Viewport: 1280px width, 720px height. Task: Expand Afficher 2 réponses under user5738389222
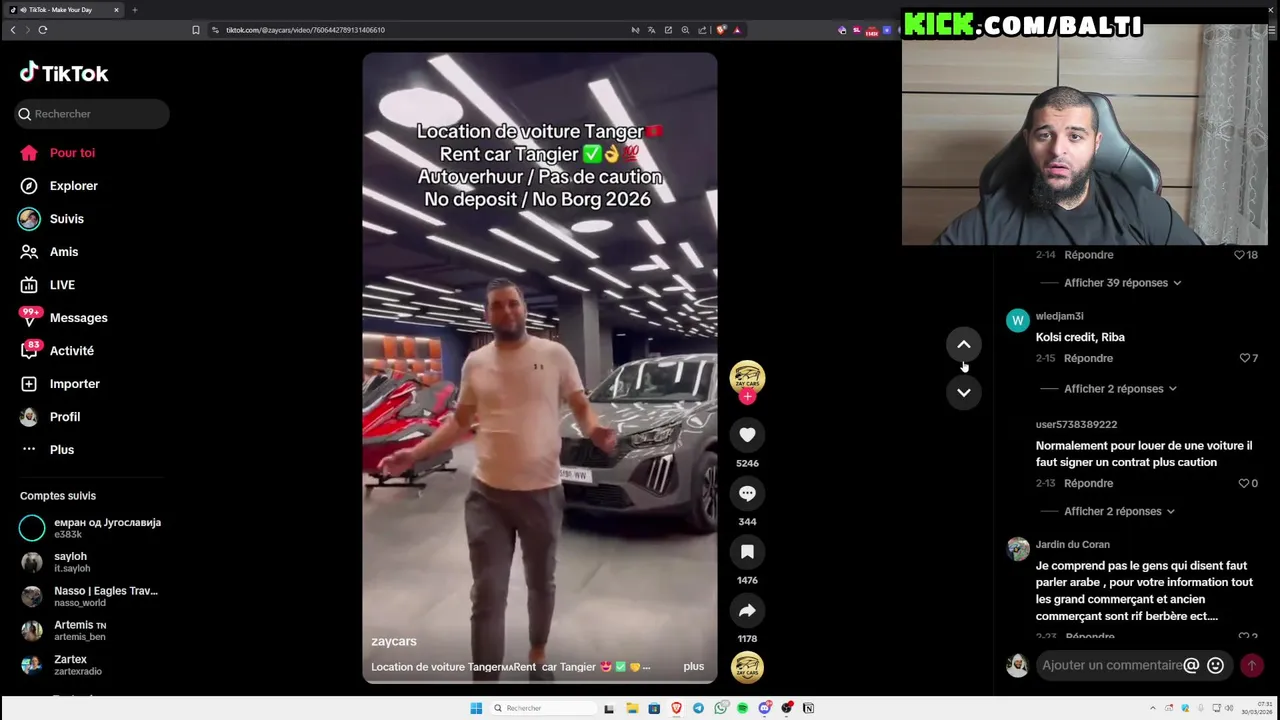coord(1119,511)
